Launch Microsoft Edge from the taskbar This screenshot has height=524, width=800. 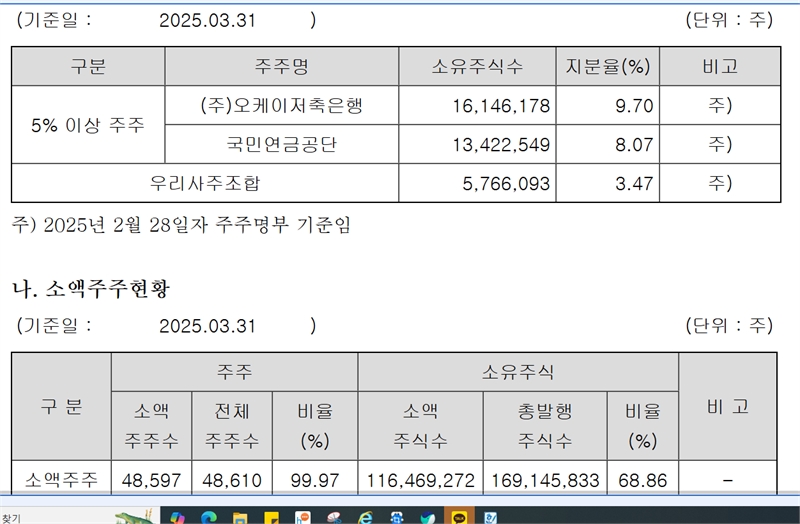[x=208, y=516]
